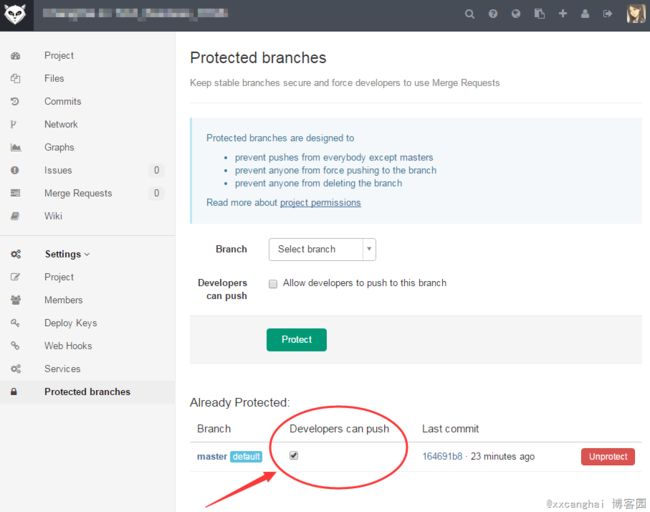Click the Protected branches page heading
Viewport: 650px width, 512px height.
pos(258,58)
